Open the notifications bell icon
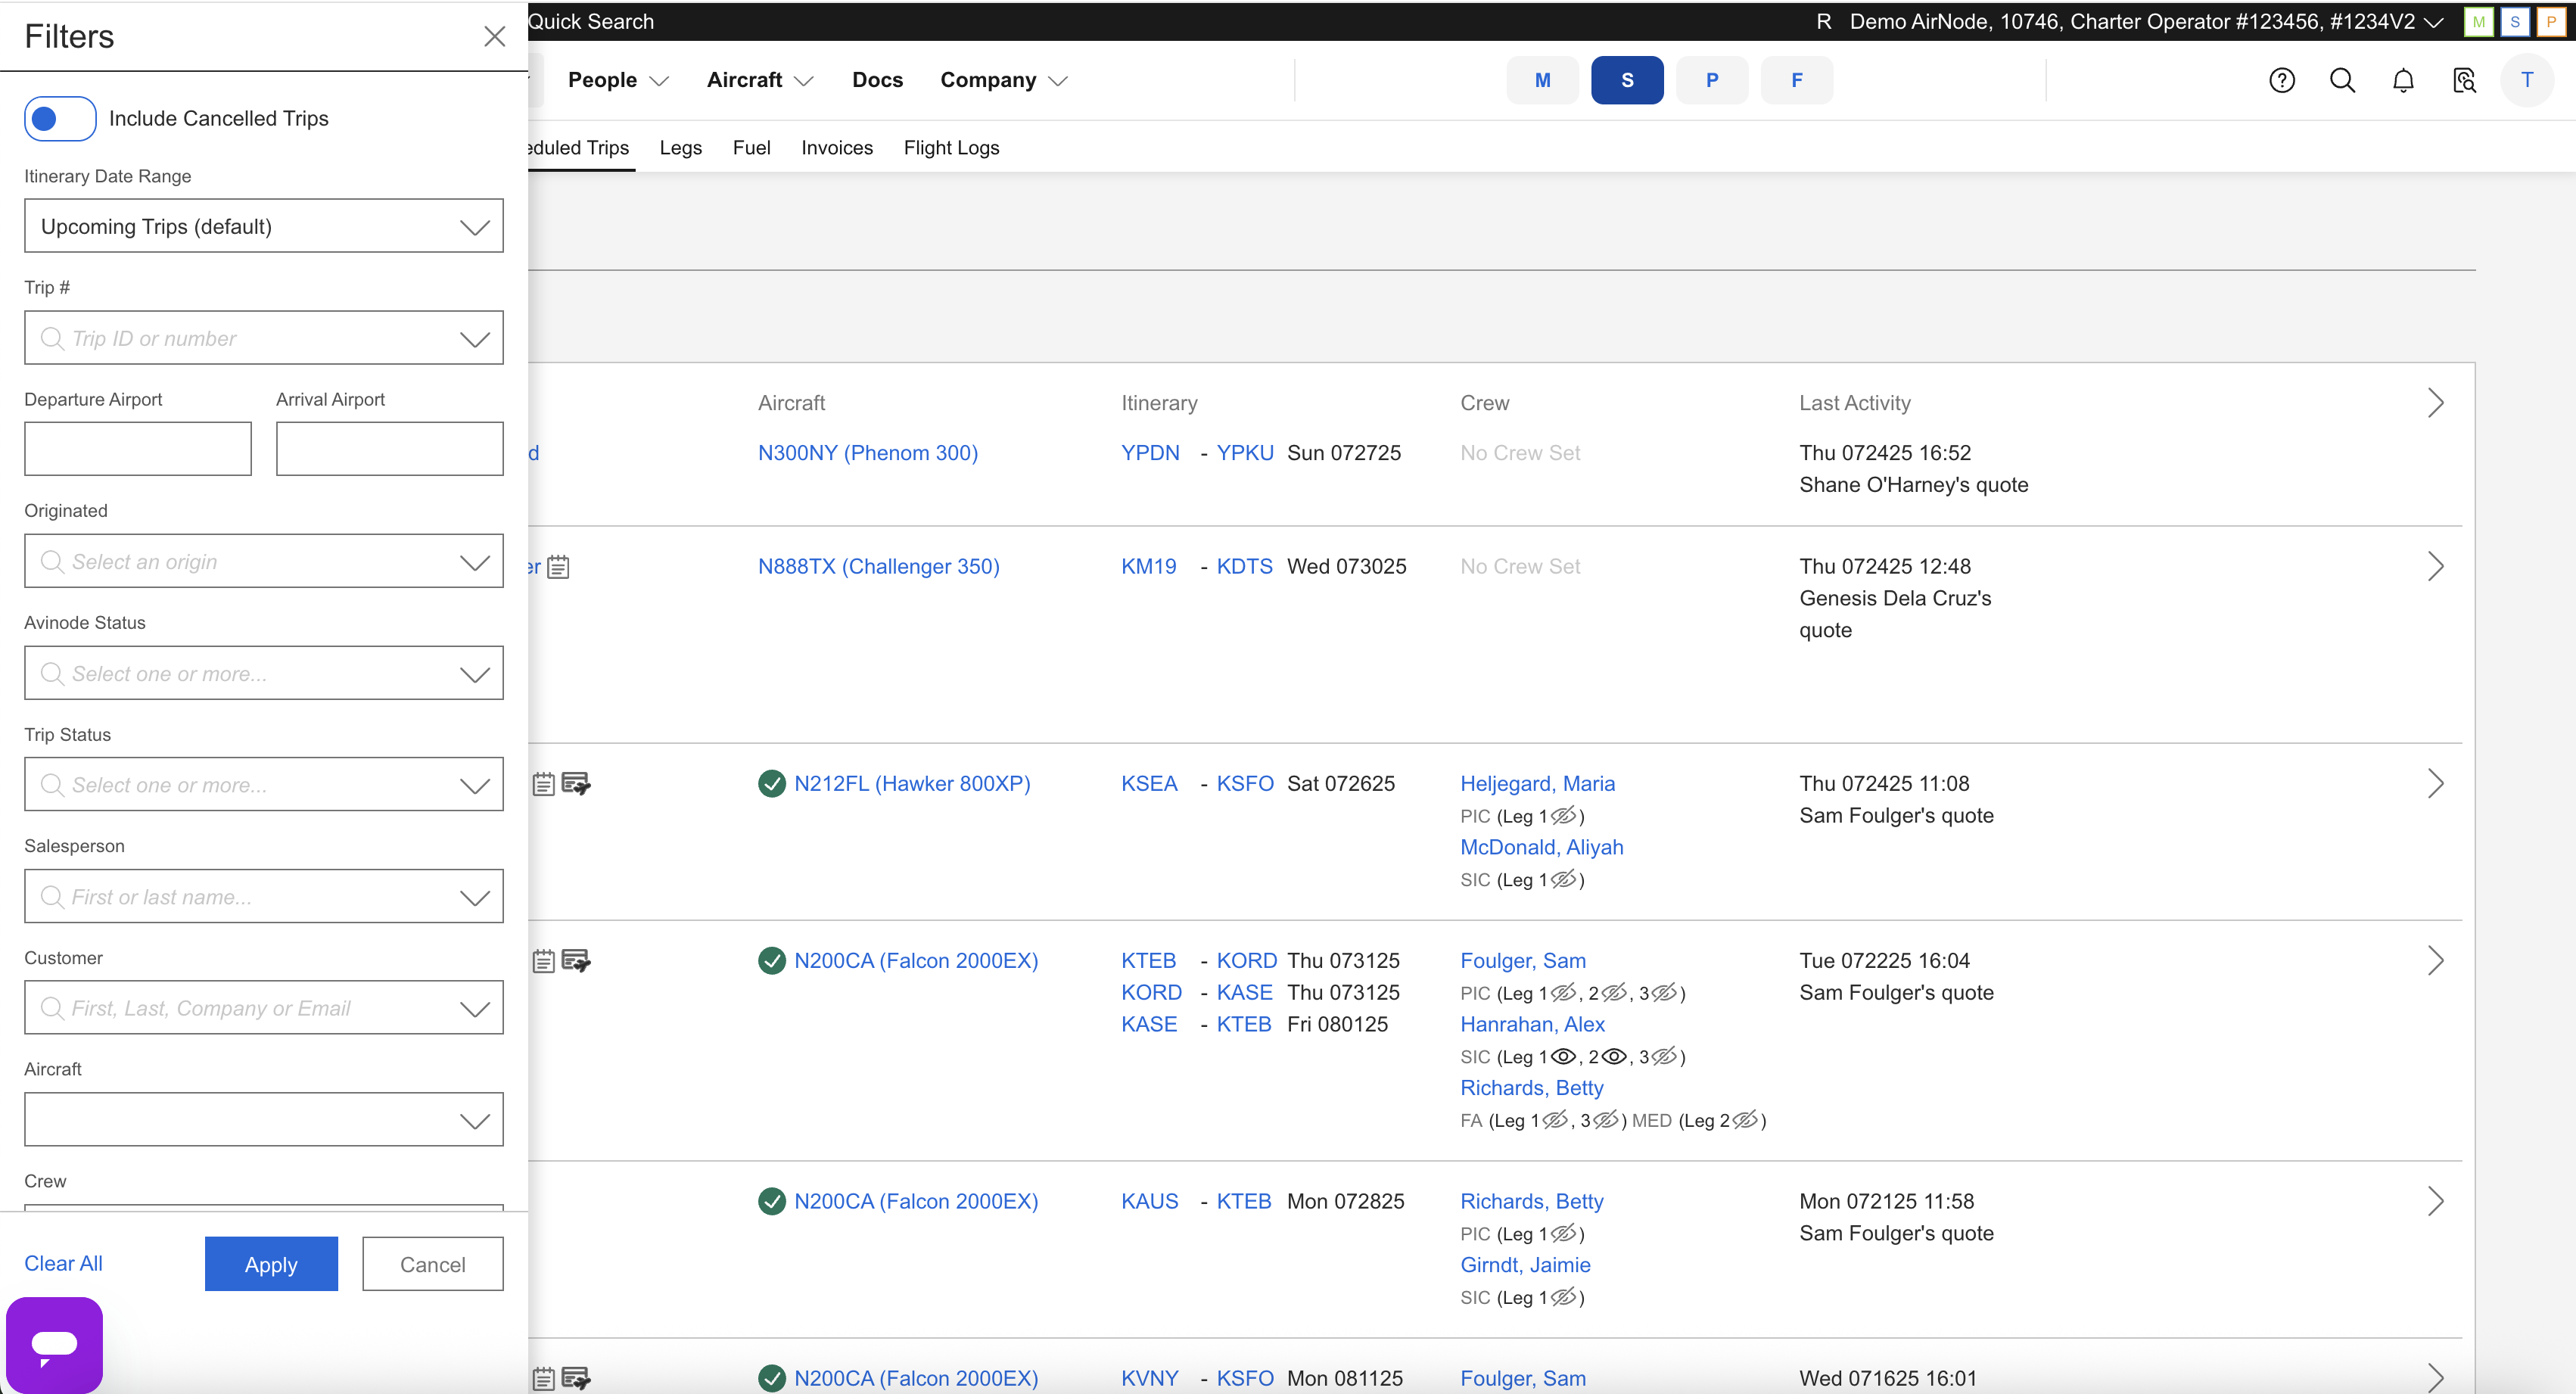Image resolution: width=2576 pixels, height=1394 pixels. pos(2403,80)
